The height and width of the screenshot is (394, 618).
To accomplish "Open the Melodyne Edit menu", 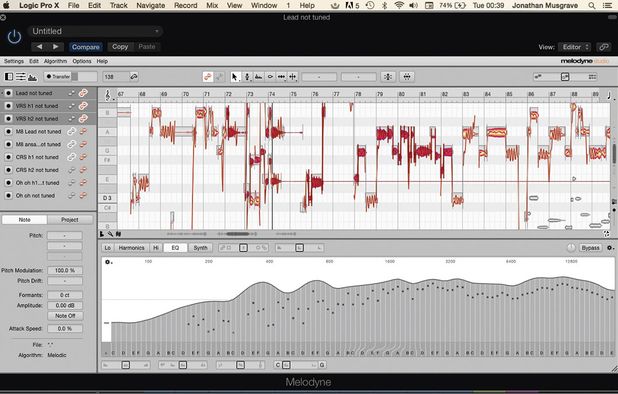I will (x=34, y=61).
